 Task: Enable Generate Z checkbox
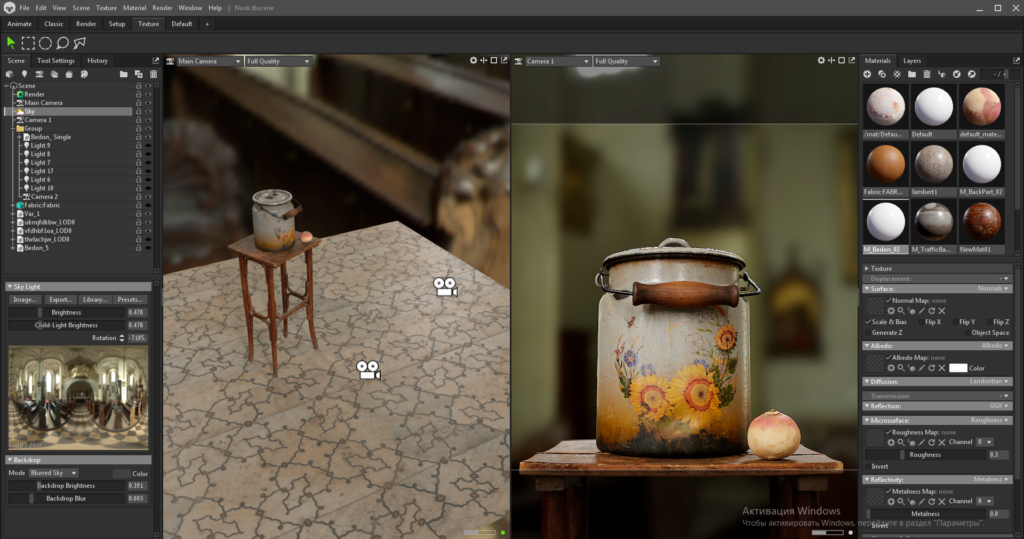[868, 333]
